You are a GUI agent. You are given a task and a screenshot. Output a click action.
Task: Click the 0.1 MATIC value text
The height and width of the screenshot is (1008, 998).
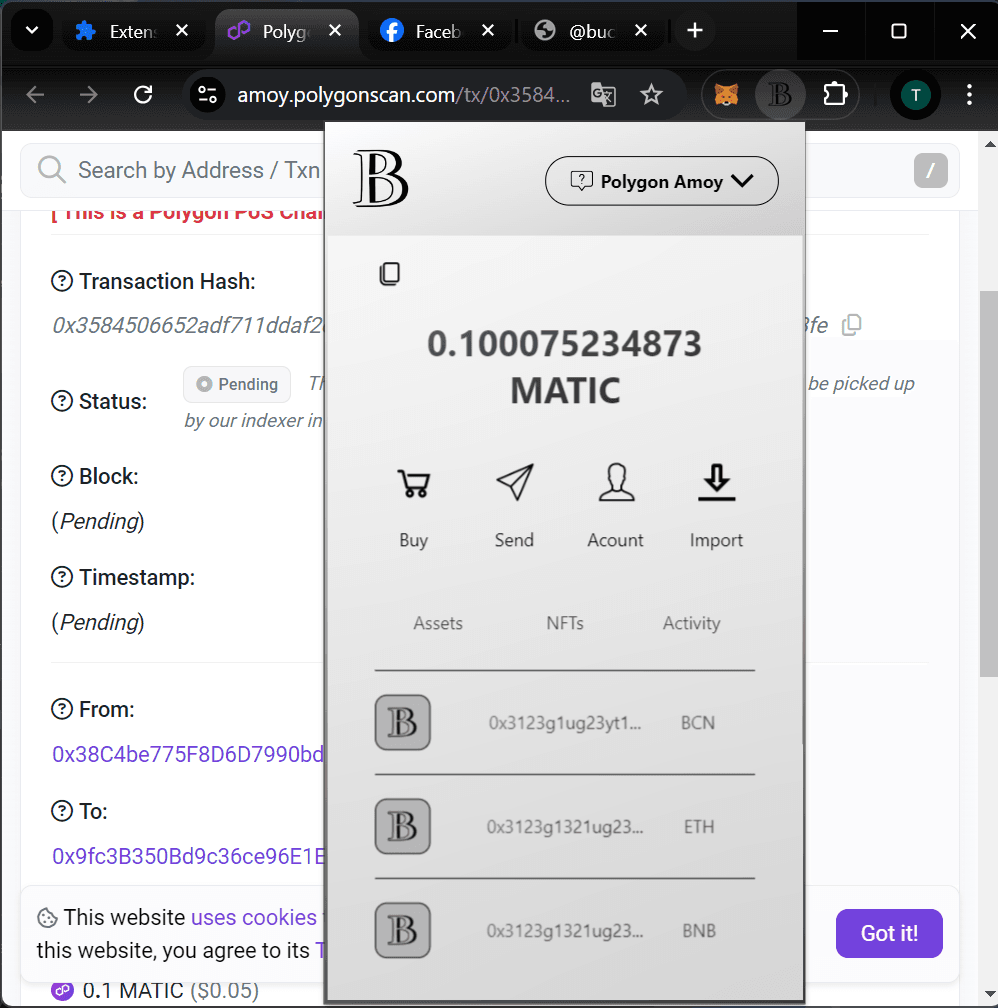(x=133, y=991)
